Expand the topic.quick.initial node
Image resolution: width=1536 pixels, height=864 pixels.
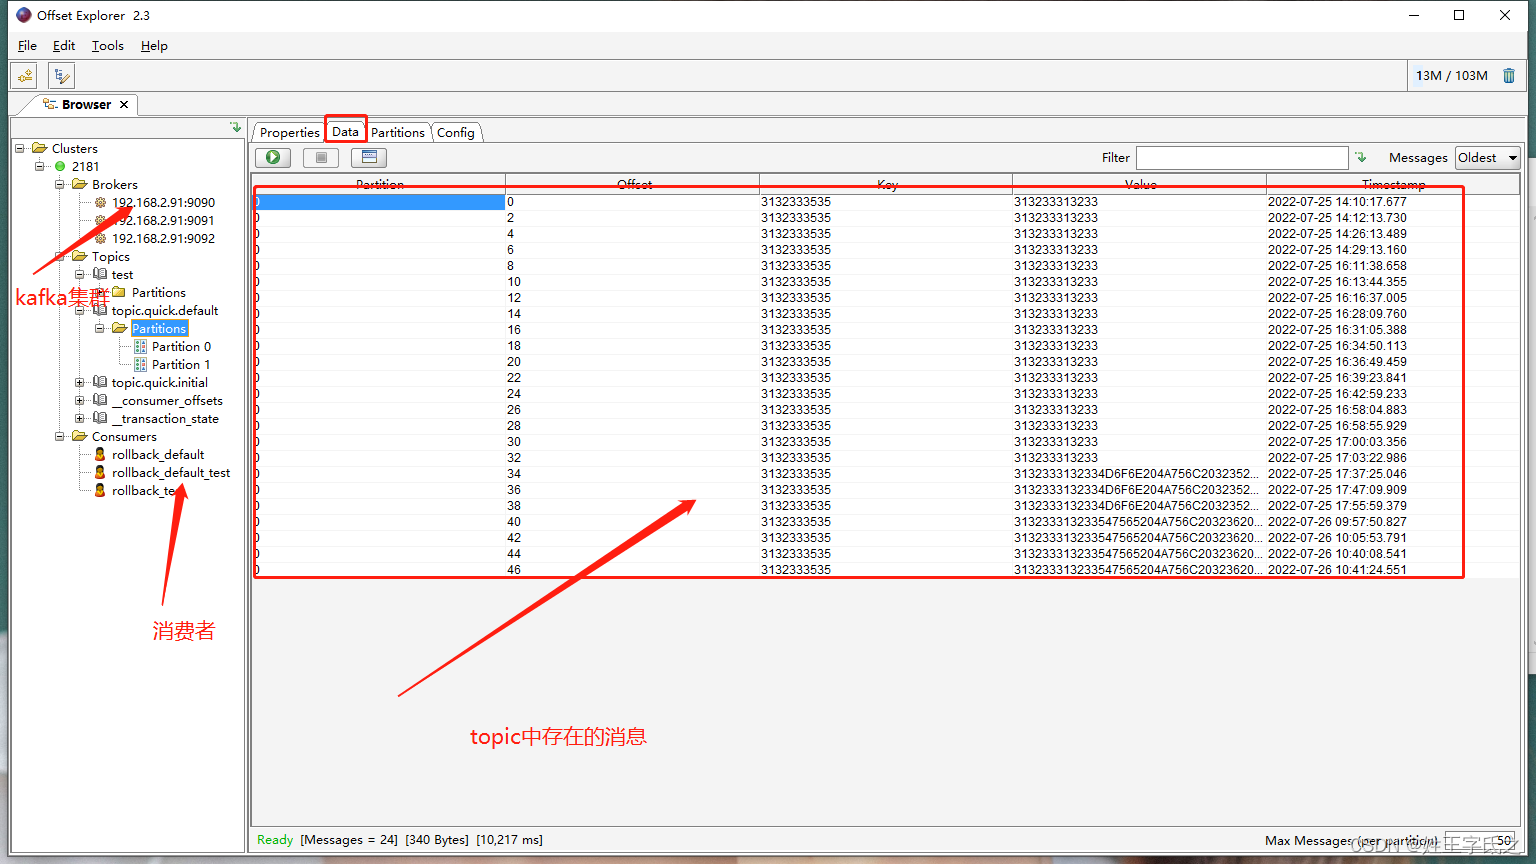pos(79,382)
